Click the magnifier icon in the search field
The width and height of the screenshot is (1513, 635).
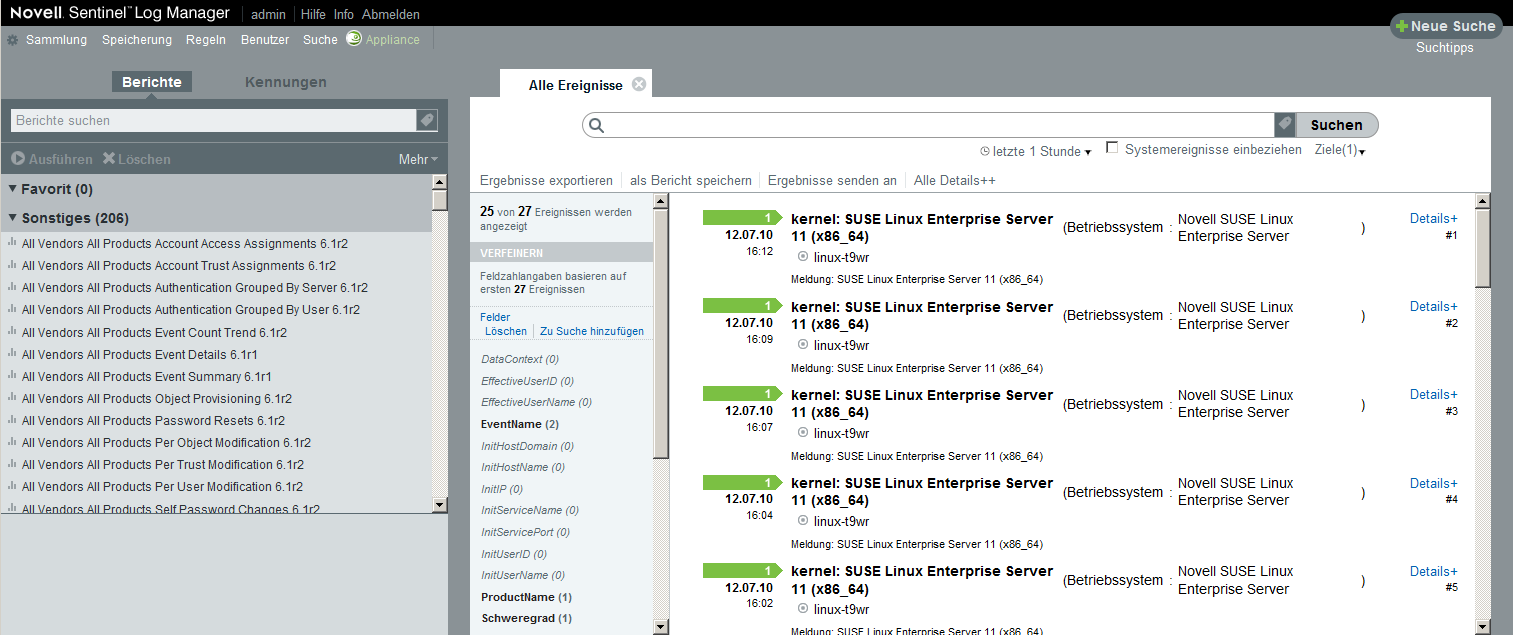click(x=597, y=126)
